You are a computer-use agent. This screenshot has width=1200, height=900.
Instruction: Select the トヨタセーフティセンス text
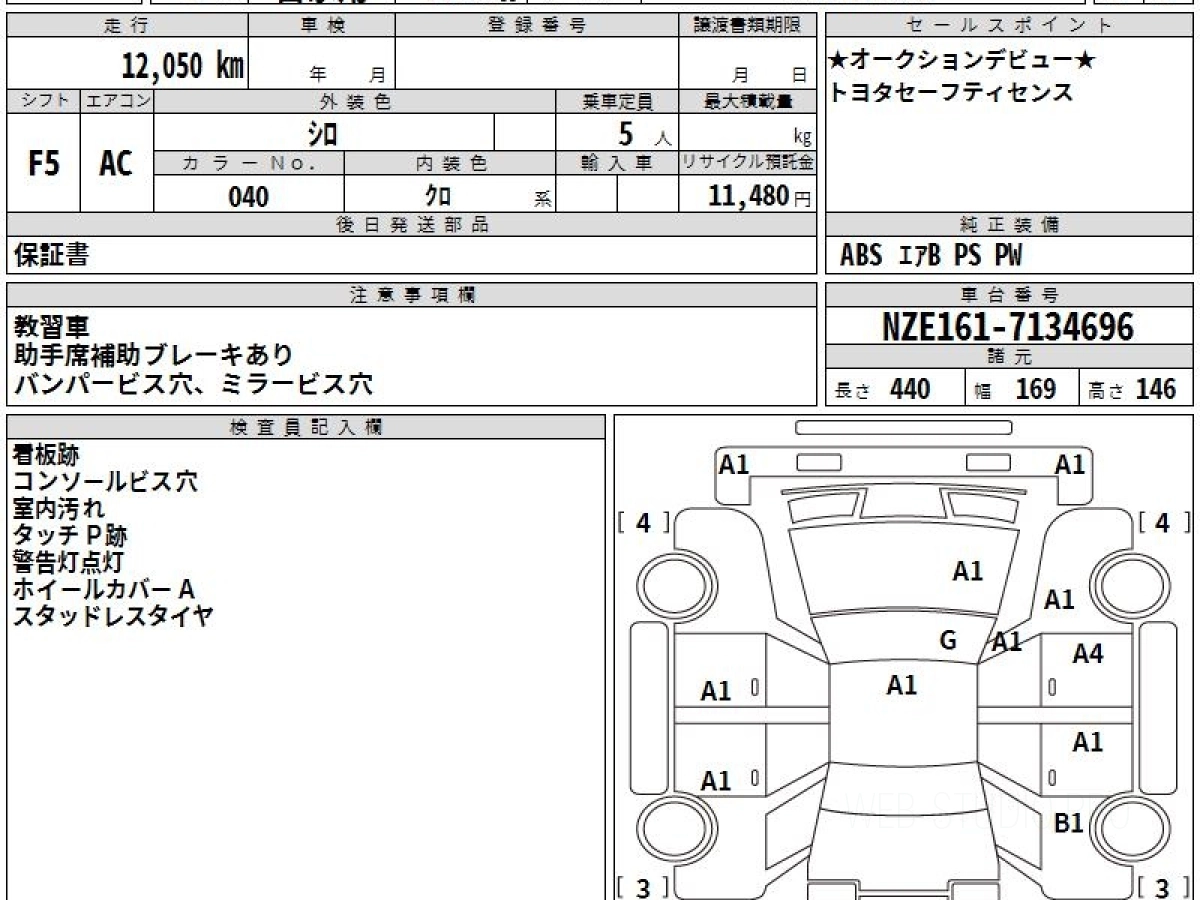click(951, 93)
